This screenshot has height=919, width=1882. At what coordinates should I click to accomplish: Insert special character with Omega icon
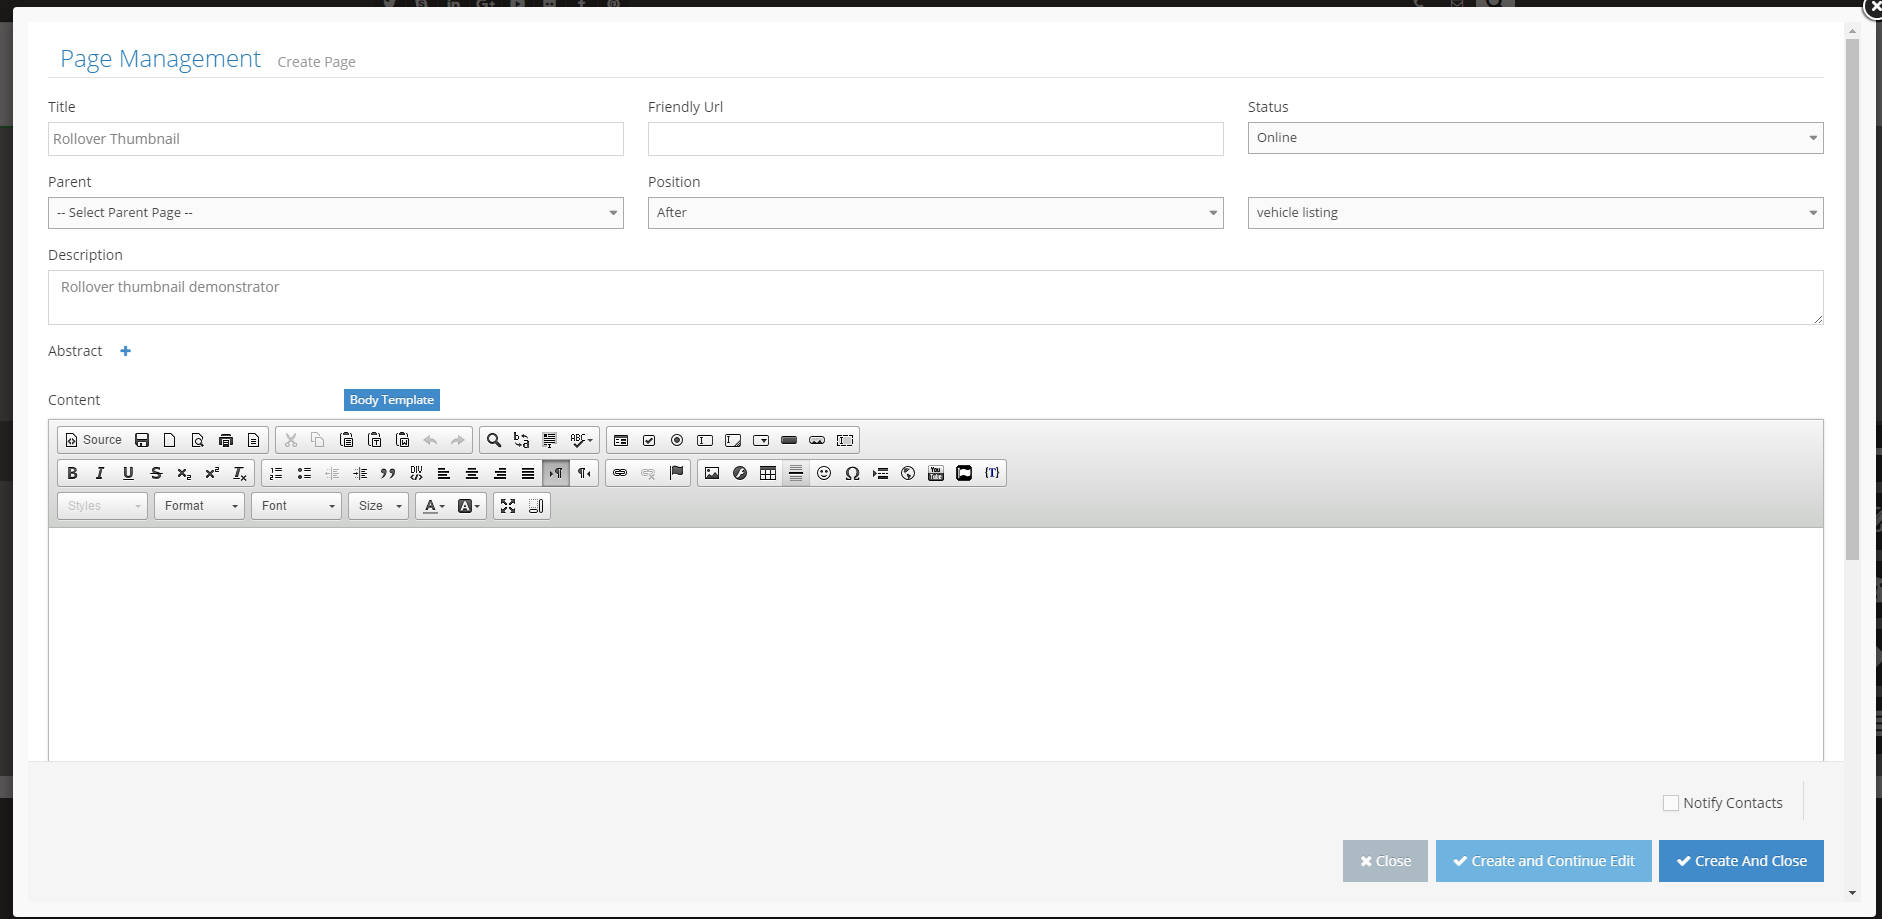(x=852, y=473)
